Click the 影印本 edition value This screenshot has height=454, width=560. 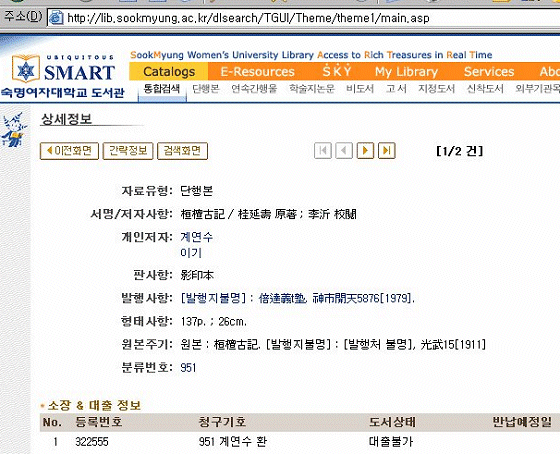197,275
